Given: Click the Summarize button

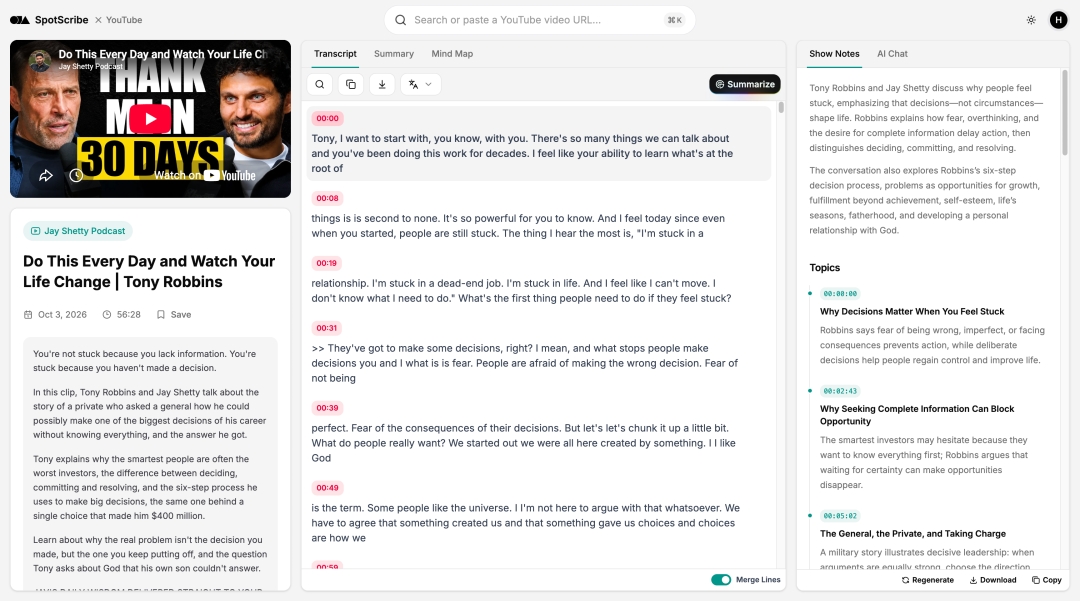Looking at the screenshot, I should click(x=745, y=84).
